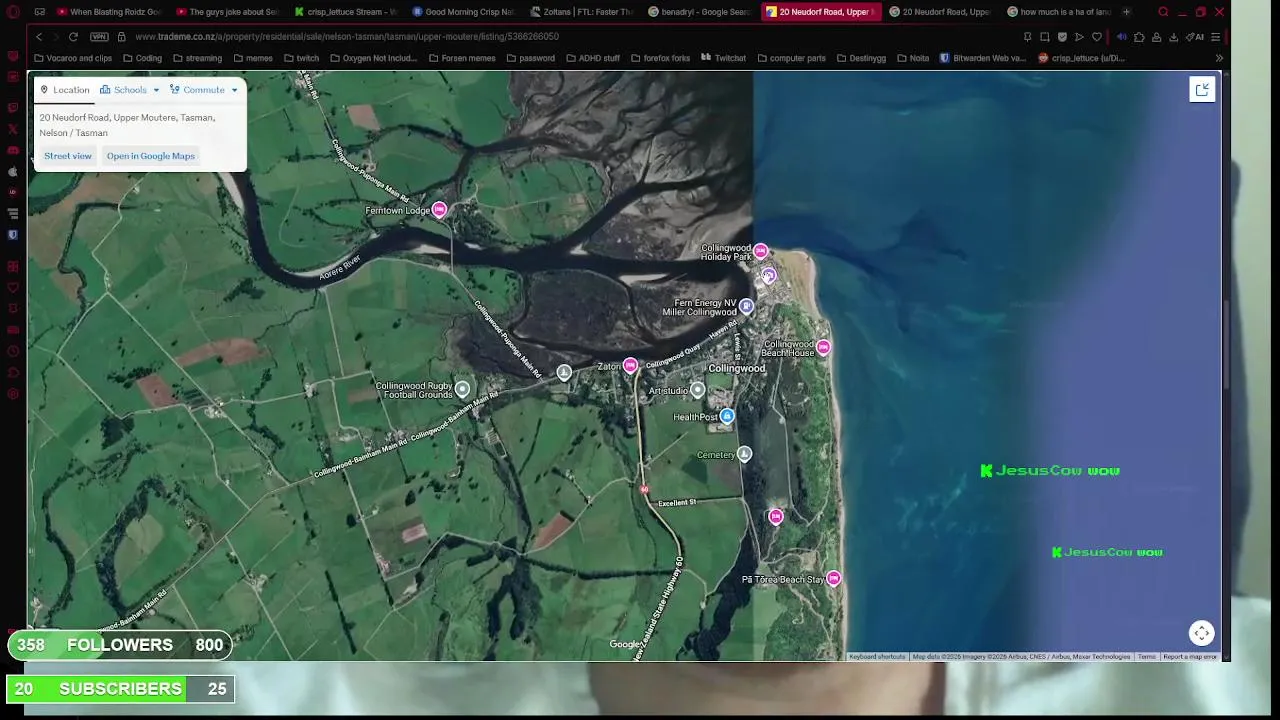Image resolution: width=1280 pixels, height=720 pixels.
Task: Toggle fullscreen map button
Action: 1202,90
